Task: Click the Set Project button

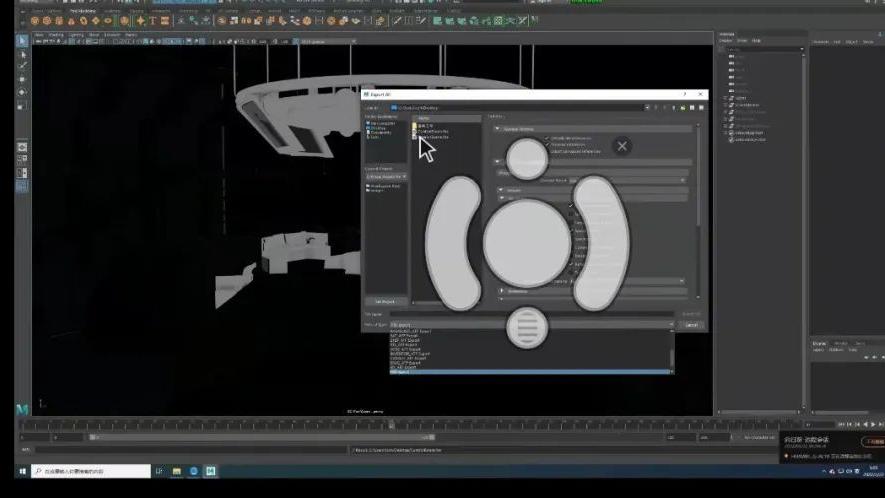Action: pos(385,301)
